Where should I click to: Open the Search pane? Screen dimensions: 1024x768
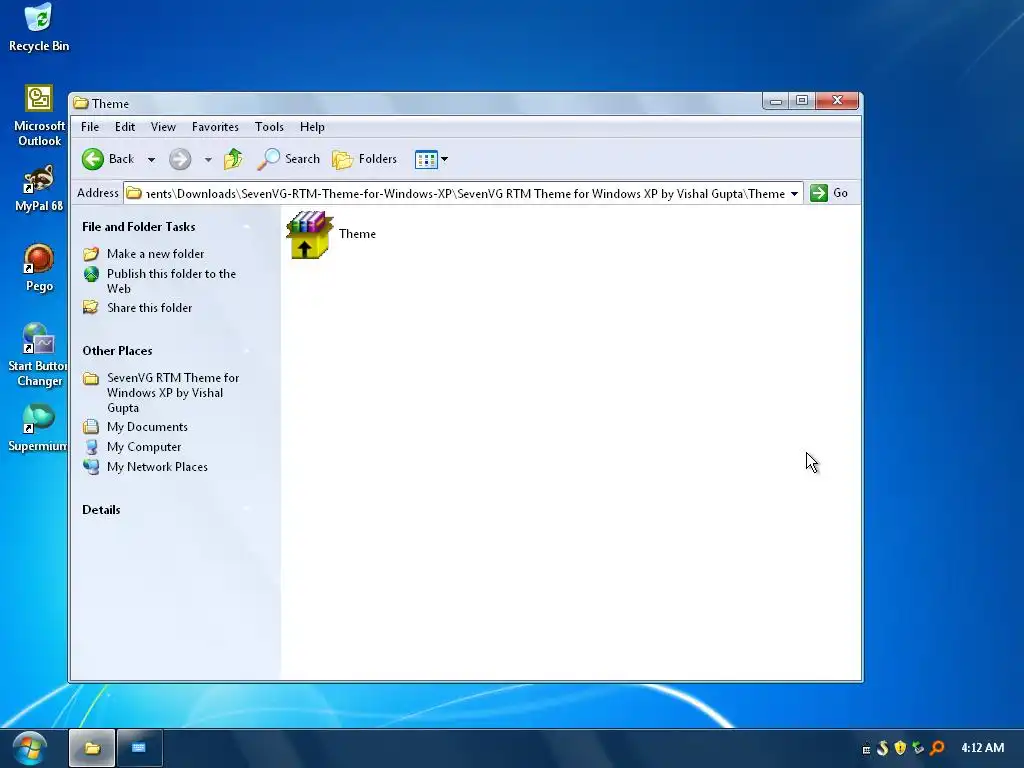coord(288,159)
